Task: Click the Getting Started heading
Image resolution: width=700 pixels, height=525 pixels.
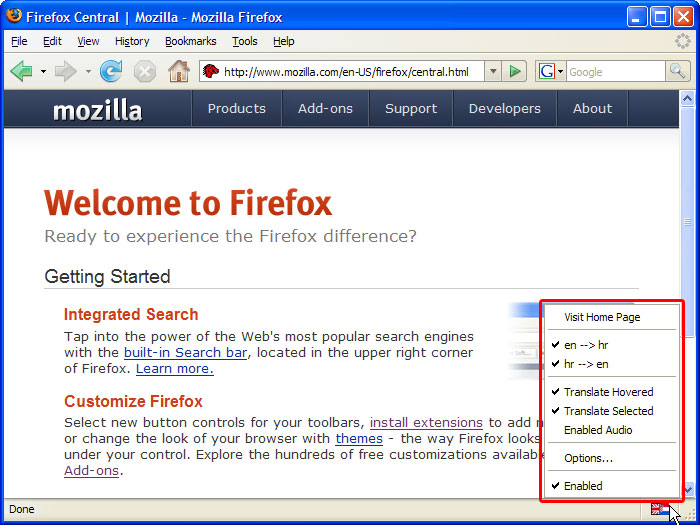Action: [x=107, y=276]
